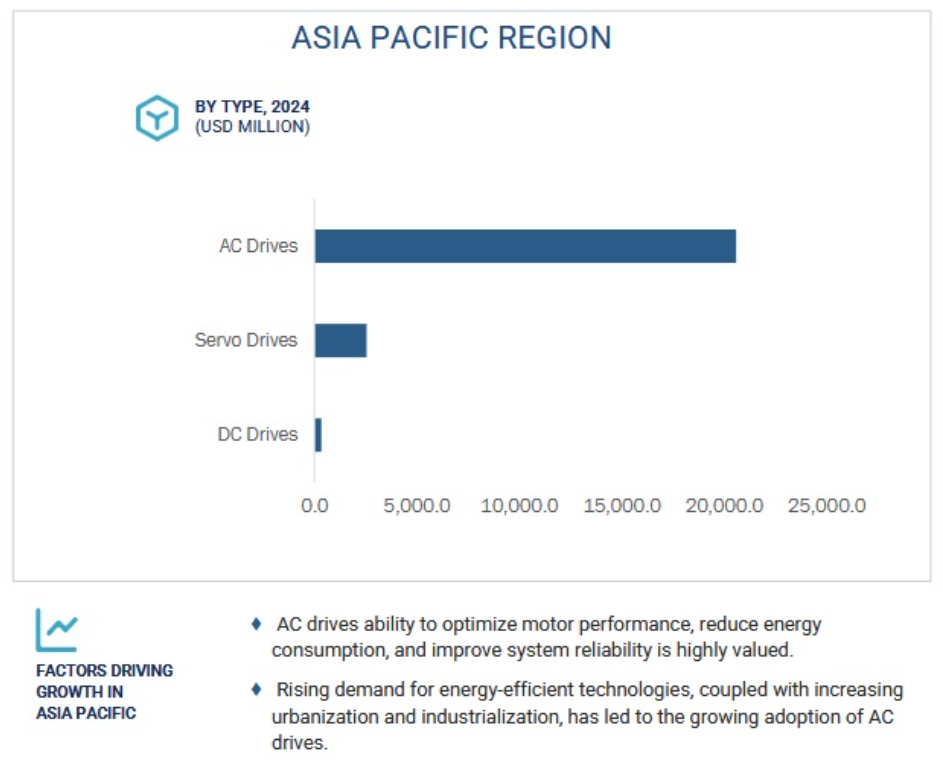Click the '(USD MILLION)' unit label
The width and height of the screenshot is (943, 761).
[x=252, y=127]
